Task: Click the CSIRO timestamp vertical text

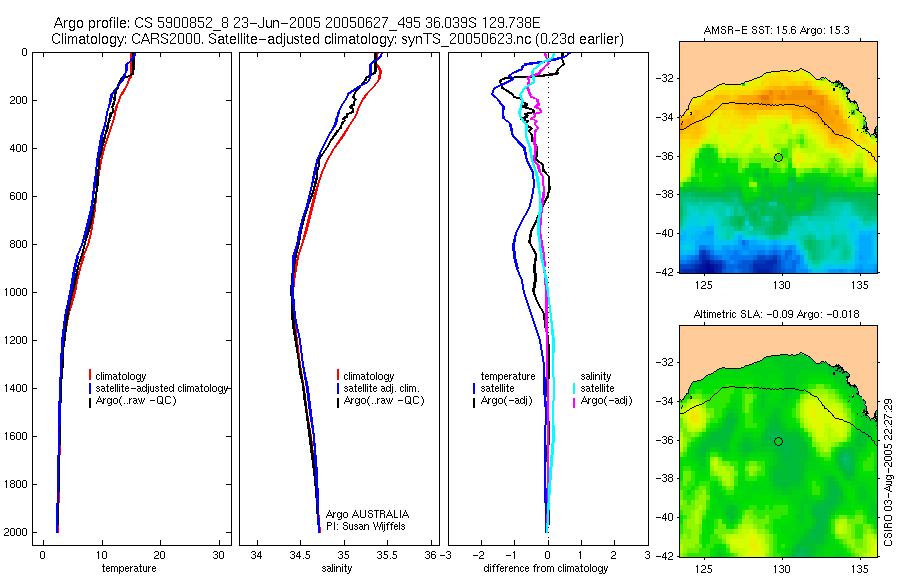Action: coord(888,471)
